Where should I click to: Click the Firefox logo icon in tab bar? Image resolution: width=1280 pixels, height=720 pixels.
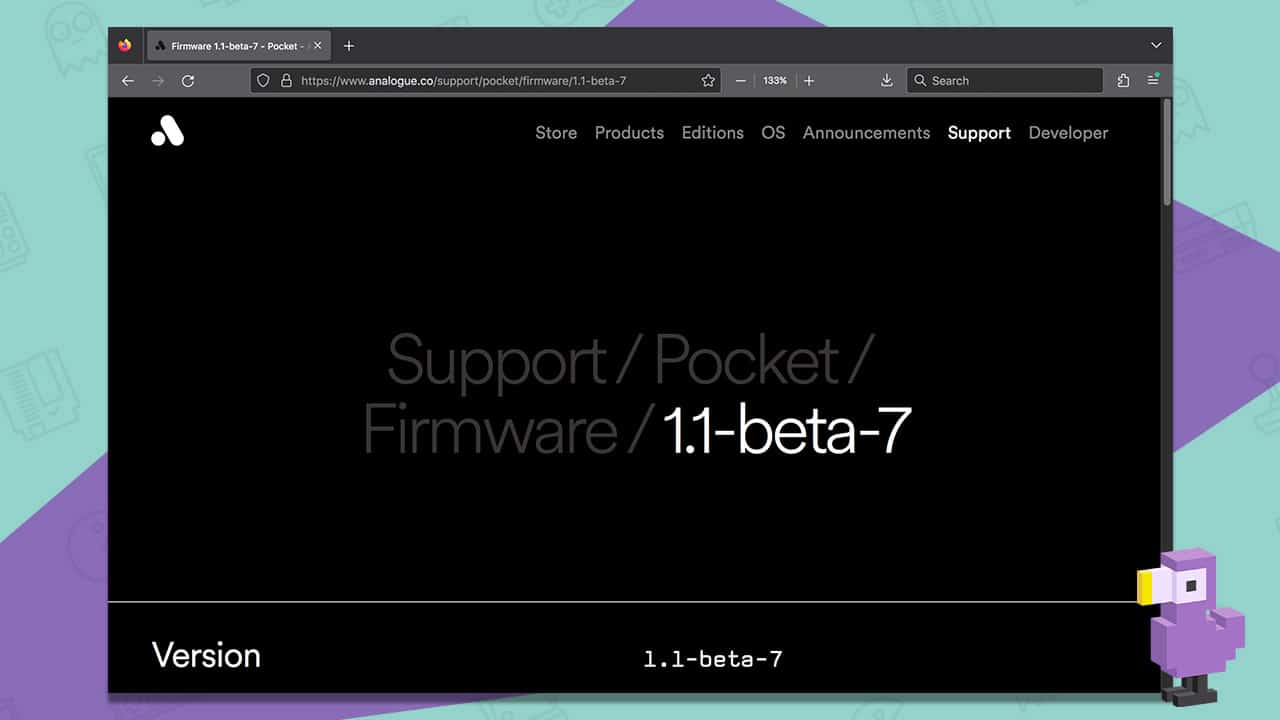point(125,45)
